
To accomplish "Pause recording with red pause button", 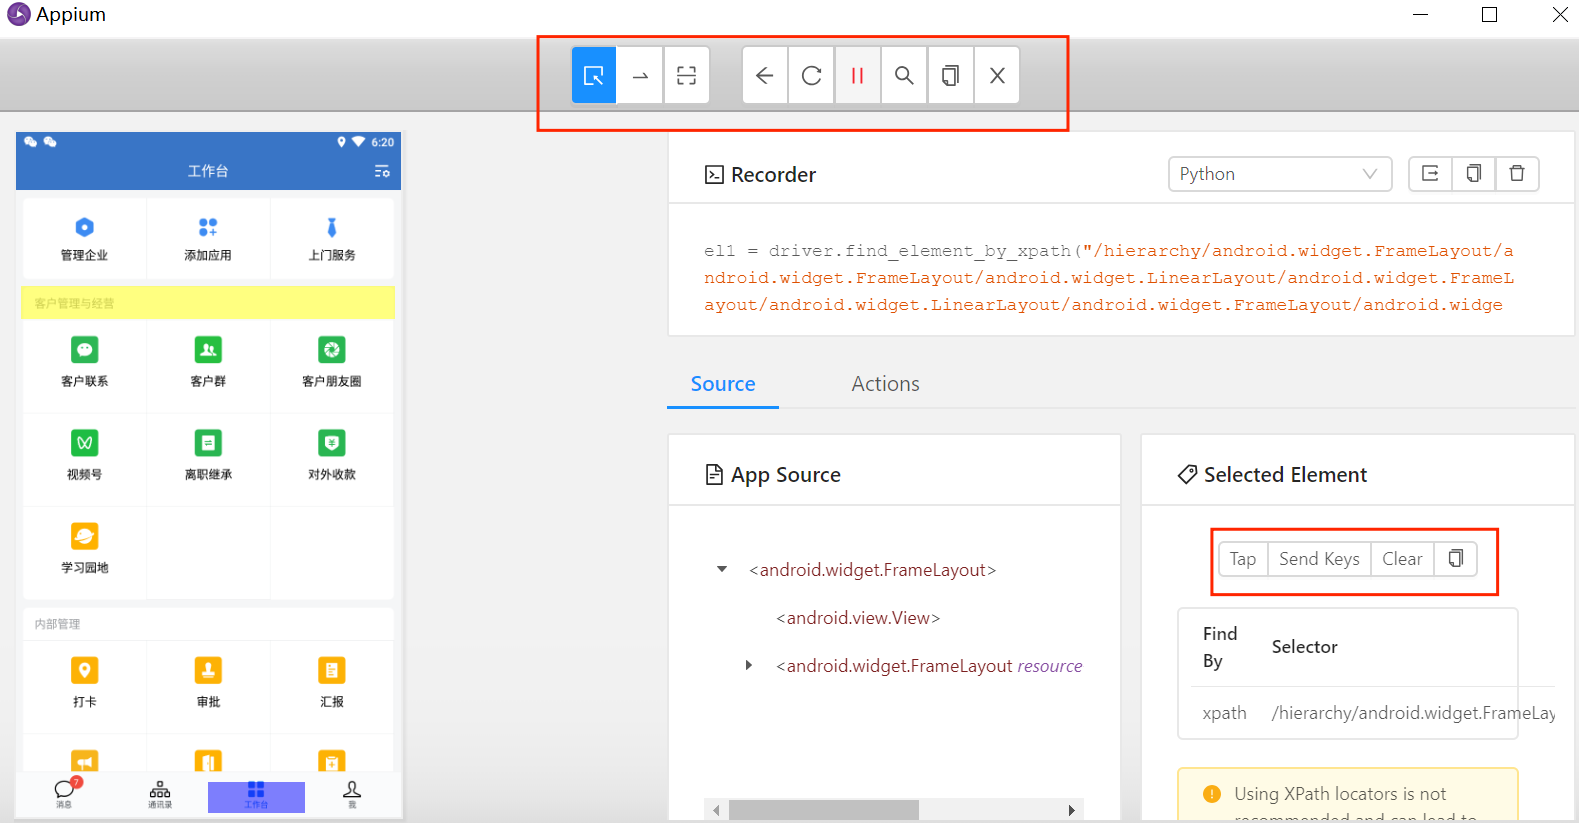I will click(857, 75).
